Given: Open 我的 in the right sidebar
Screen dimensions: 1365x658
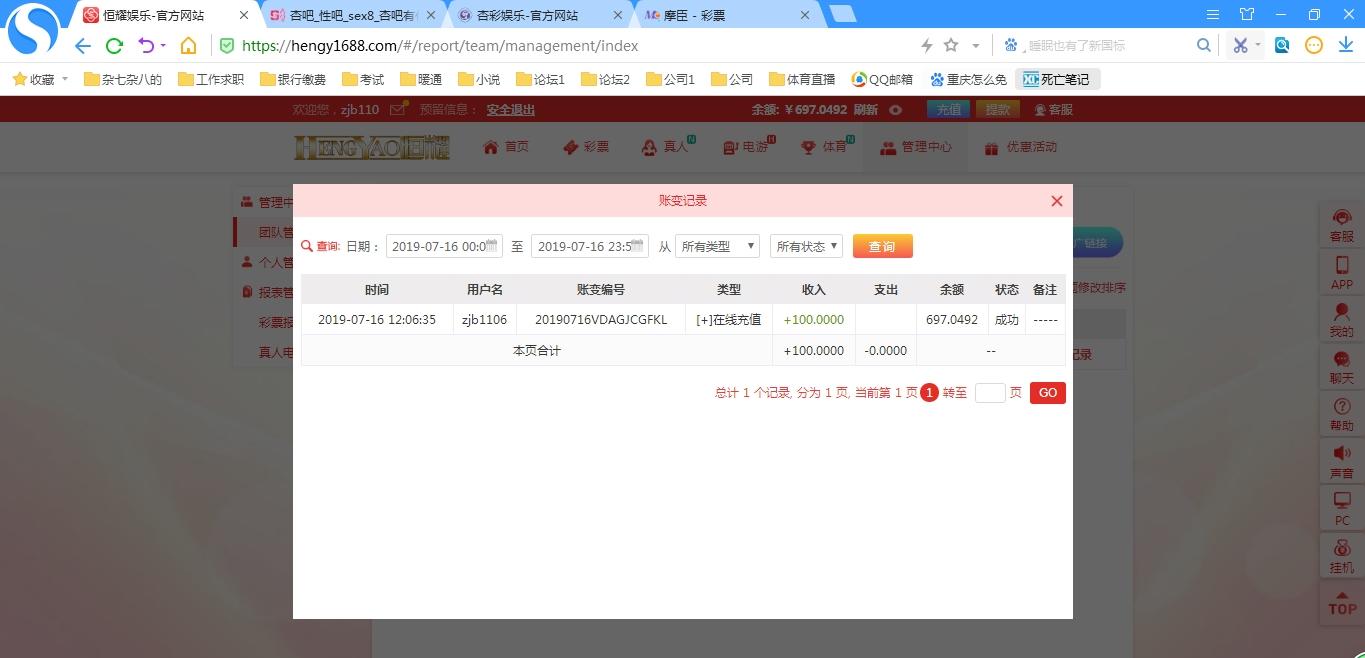Looking at the screenshot, I should click(1342, 320).
